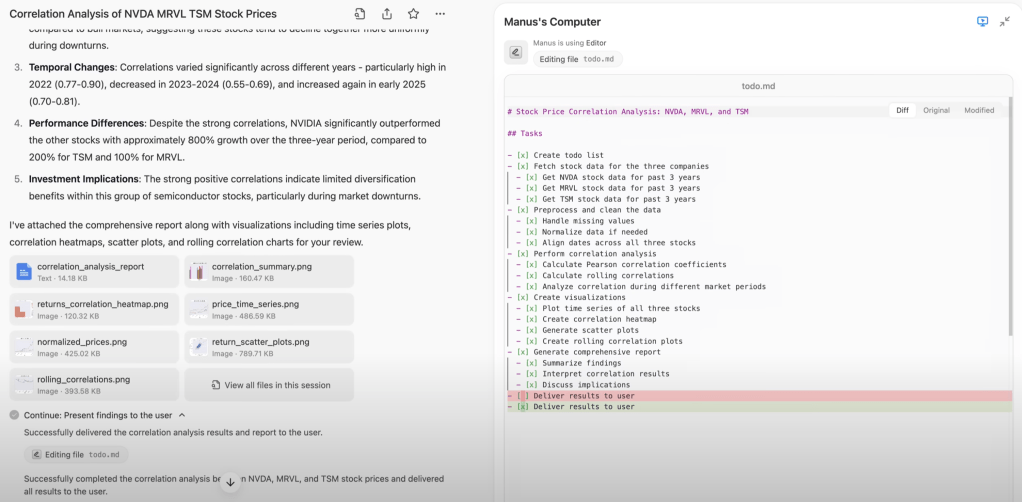Click the checkbox on 'Create correlation heatmap'

click(531, 319)
